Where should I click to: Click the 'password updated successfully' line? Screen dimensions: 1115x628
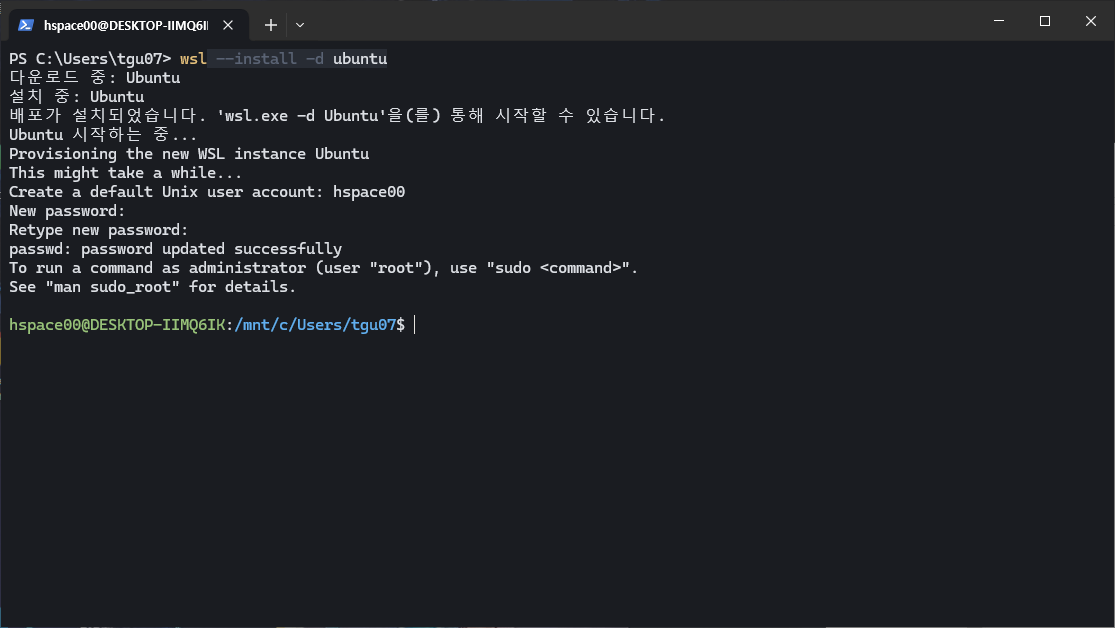point(175,249)
